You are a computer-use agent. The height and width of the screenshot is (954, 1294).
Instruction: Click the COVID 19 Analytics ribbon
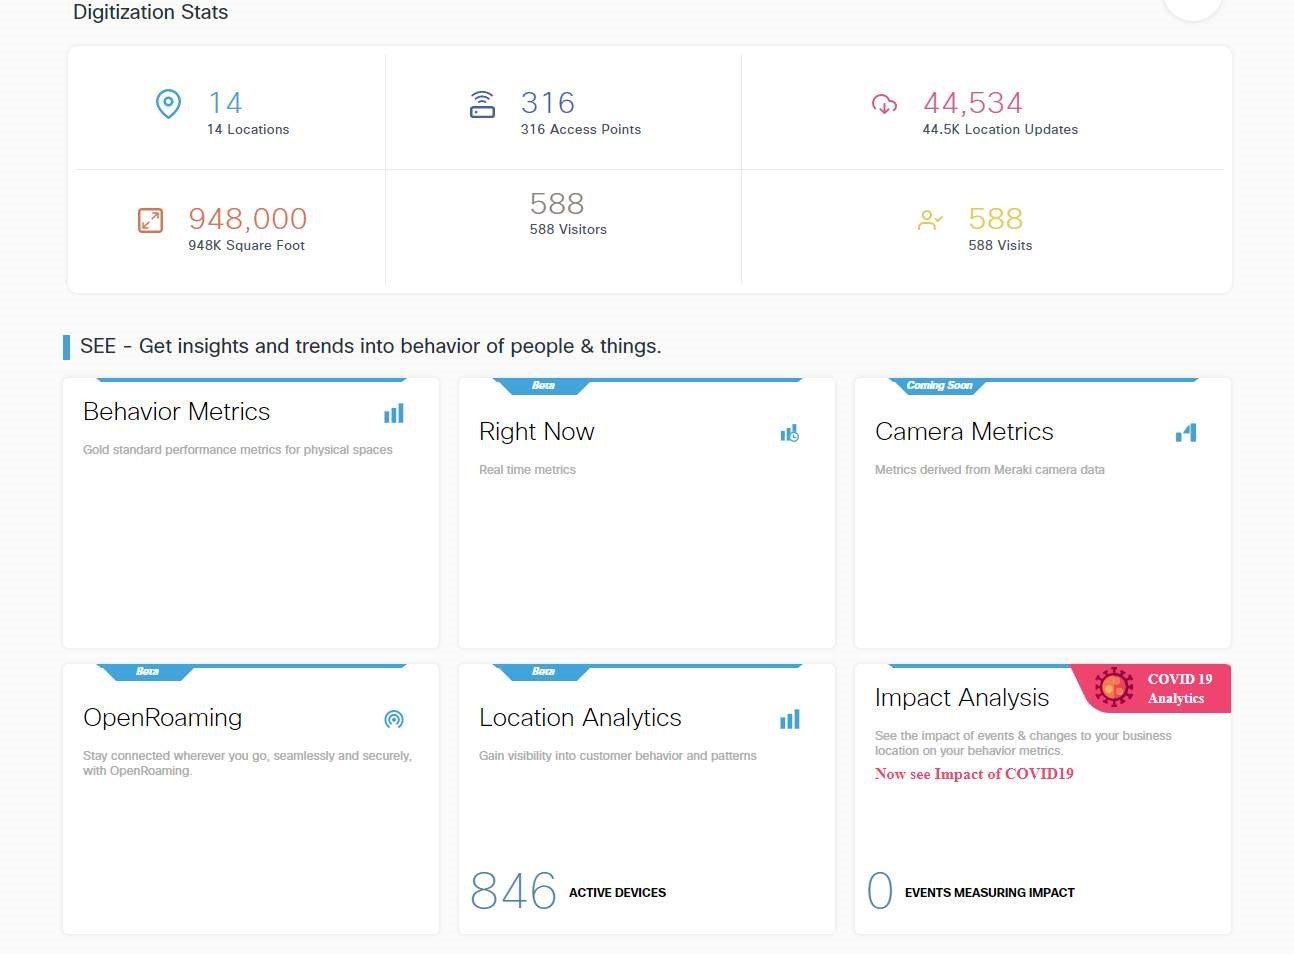(1178, 688)
